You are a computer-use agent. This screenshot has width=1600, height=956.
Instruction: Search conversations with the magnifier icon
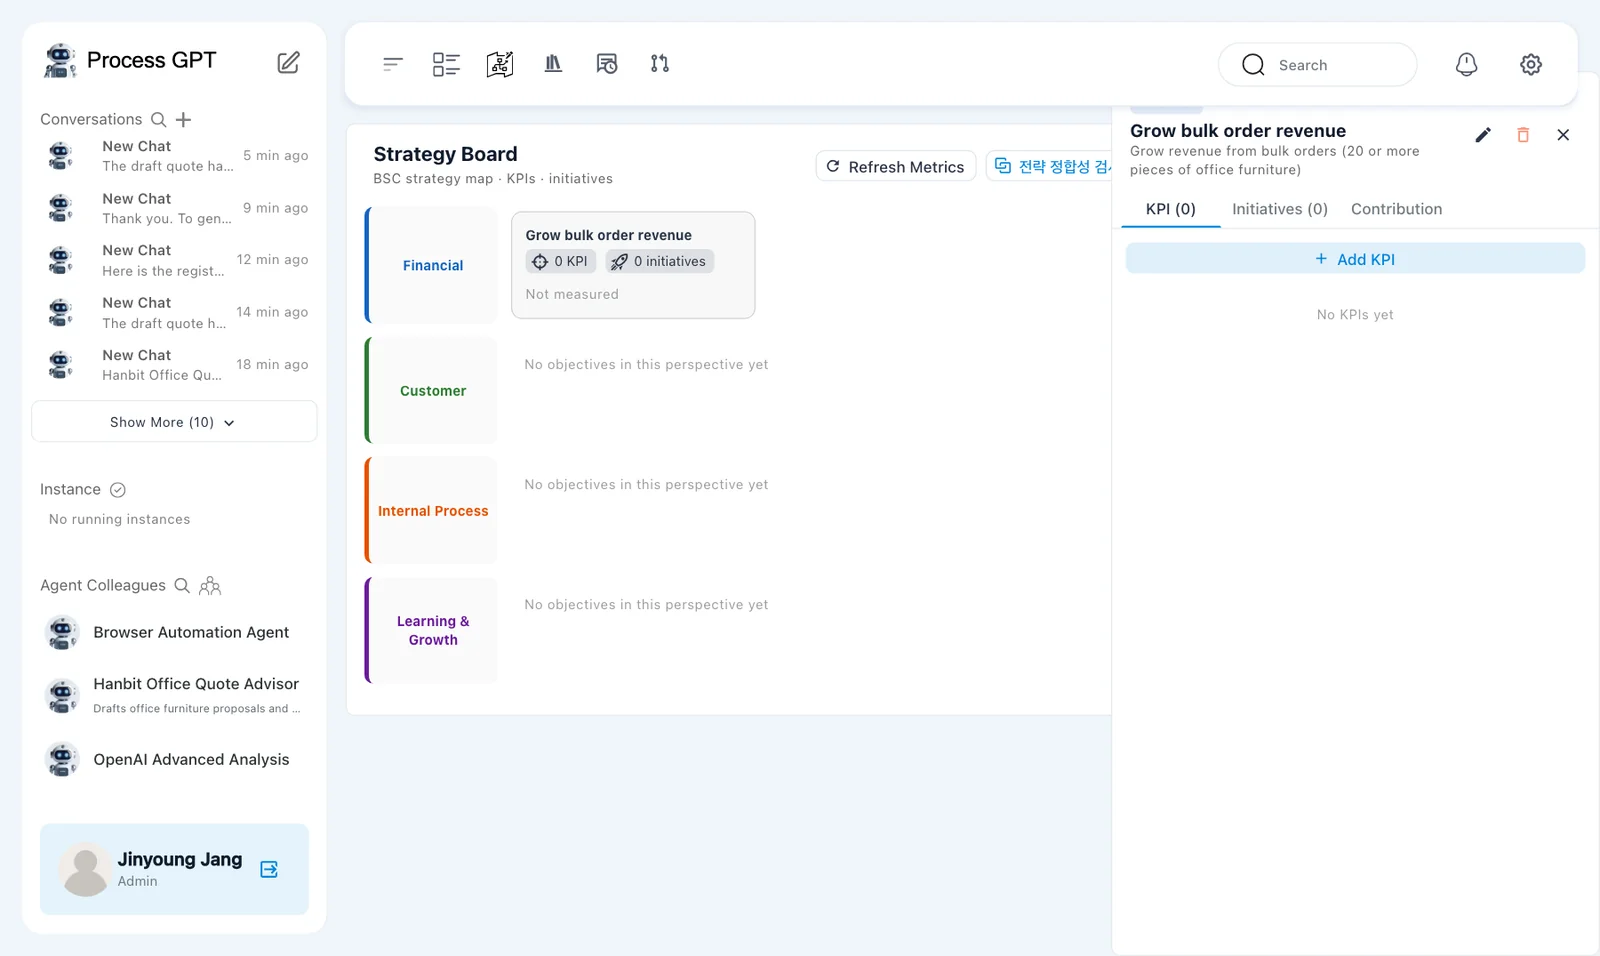tap(158, 120)
